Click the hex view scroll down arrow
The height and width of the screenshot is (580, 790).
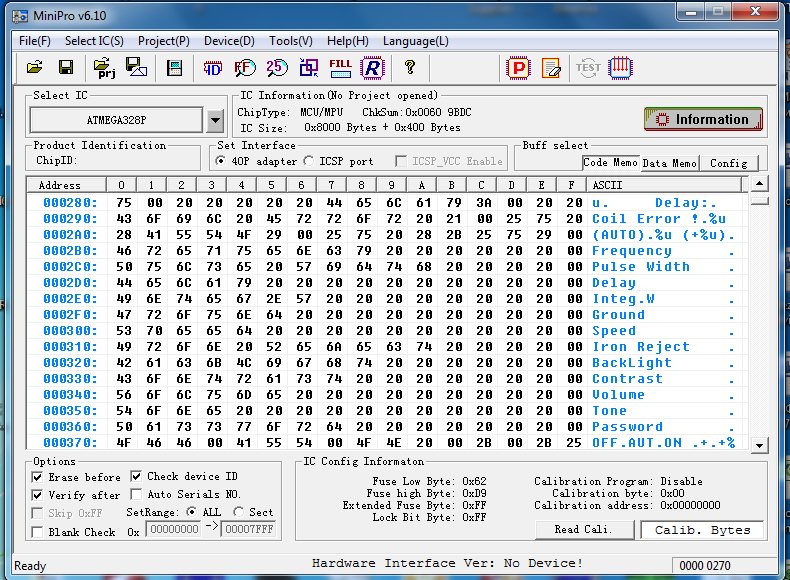[759, 445]
